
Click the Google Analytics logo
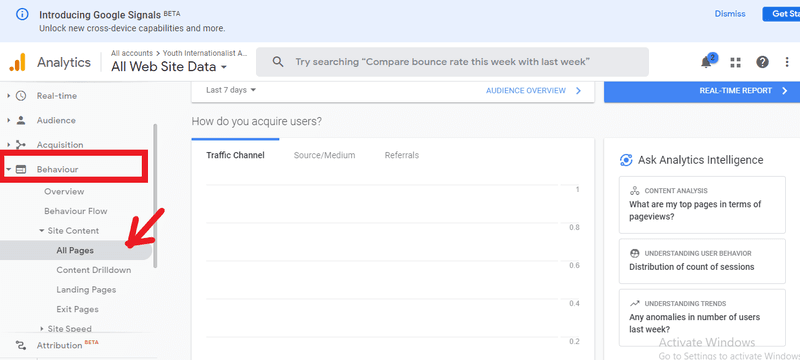(x=17, y=62)
